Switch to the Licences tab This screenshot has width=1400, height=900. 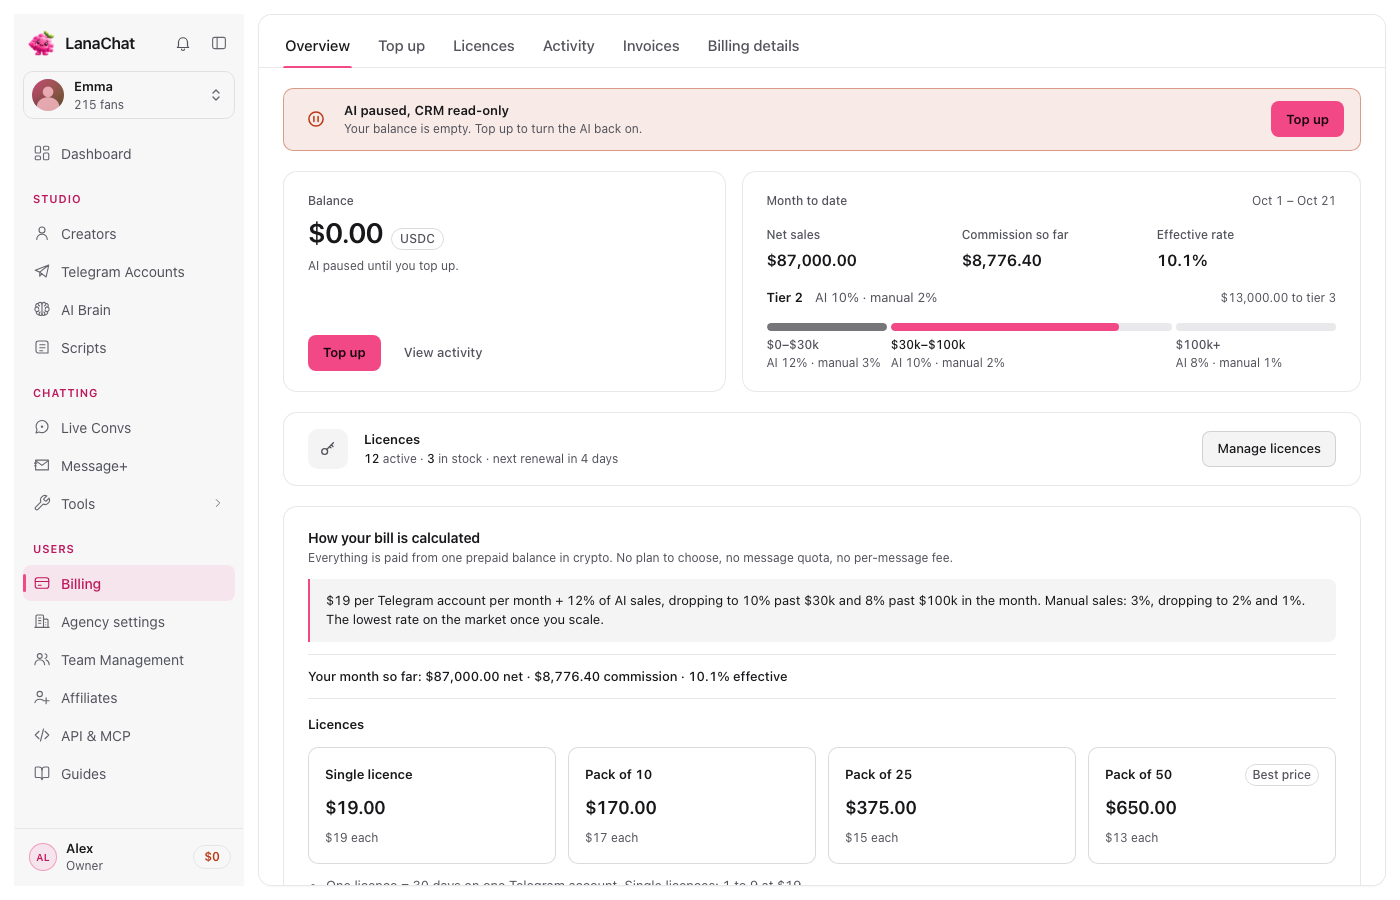point(484,46)
